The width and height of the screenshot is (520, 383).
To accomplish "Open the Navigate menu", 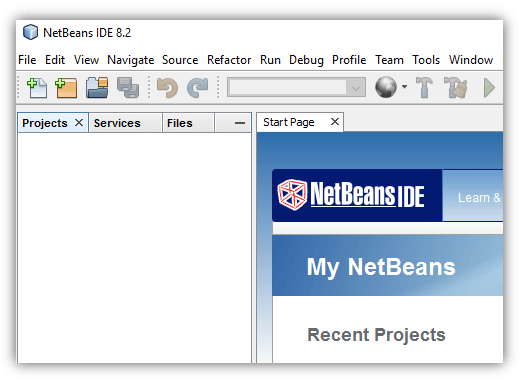I will click(131, 60).
